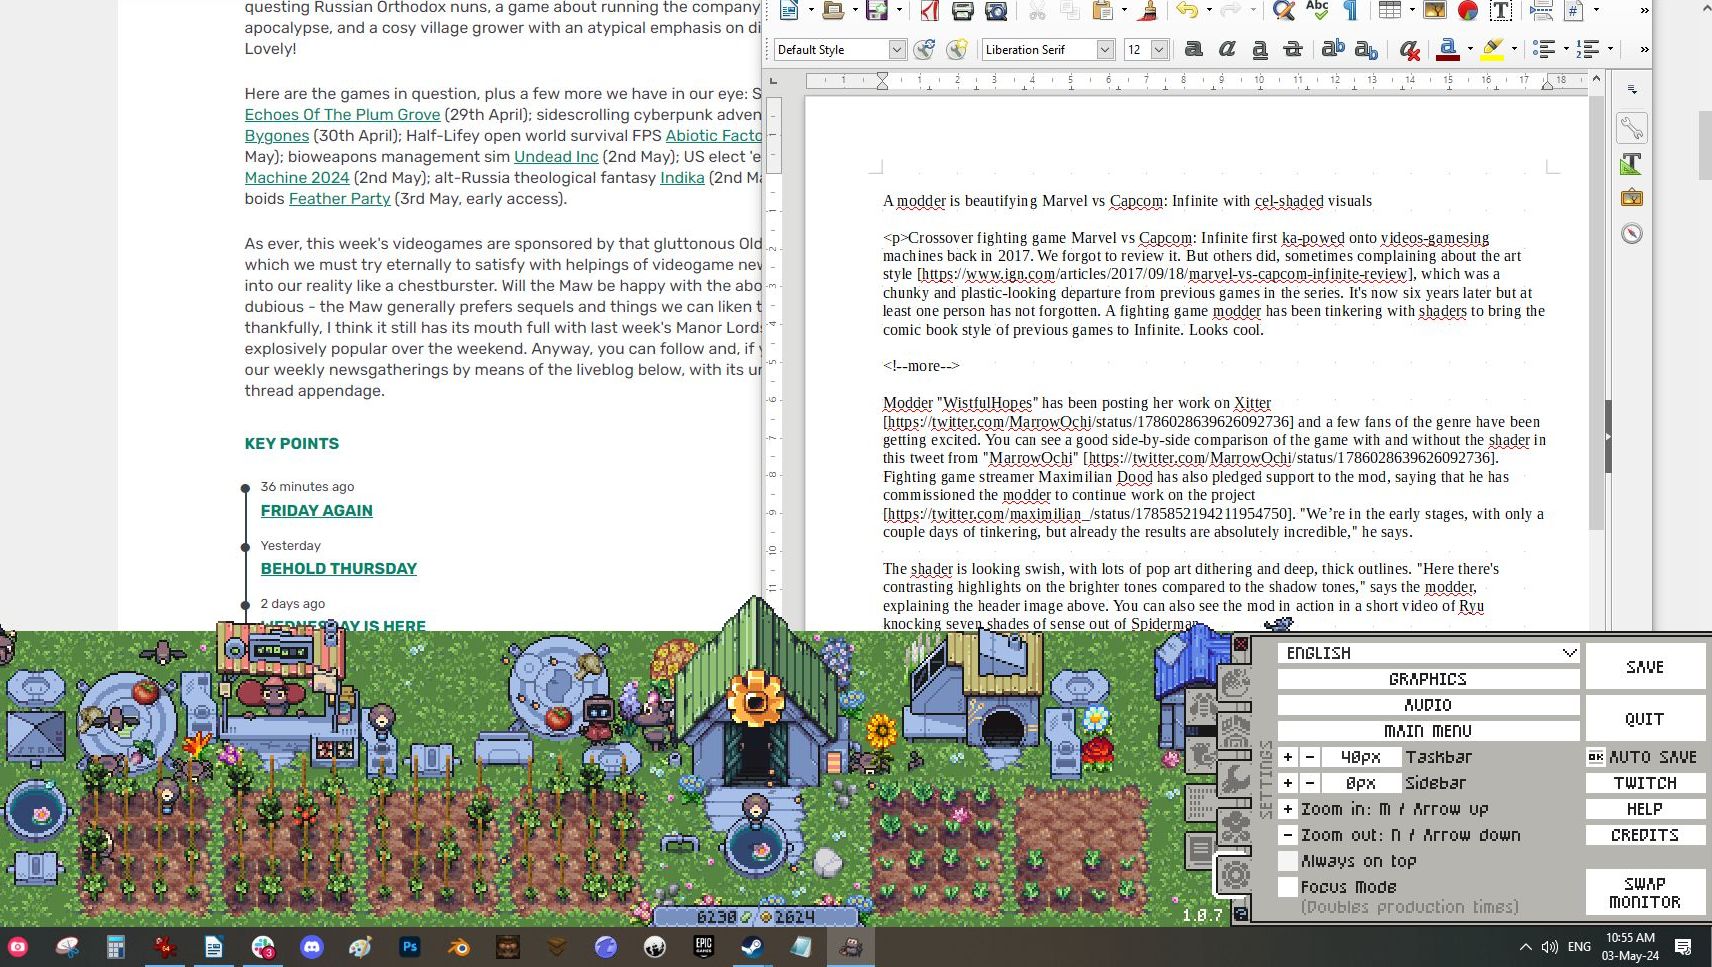Screen dimensions: 1712x967
Task: Activate Print Preview in the Writer toolbar
Action: tap(995, 10)
